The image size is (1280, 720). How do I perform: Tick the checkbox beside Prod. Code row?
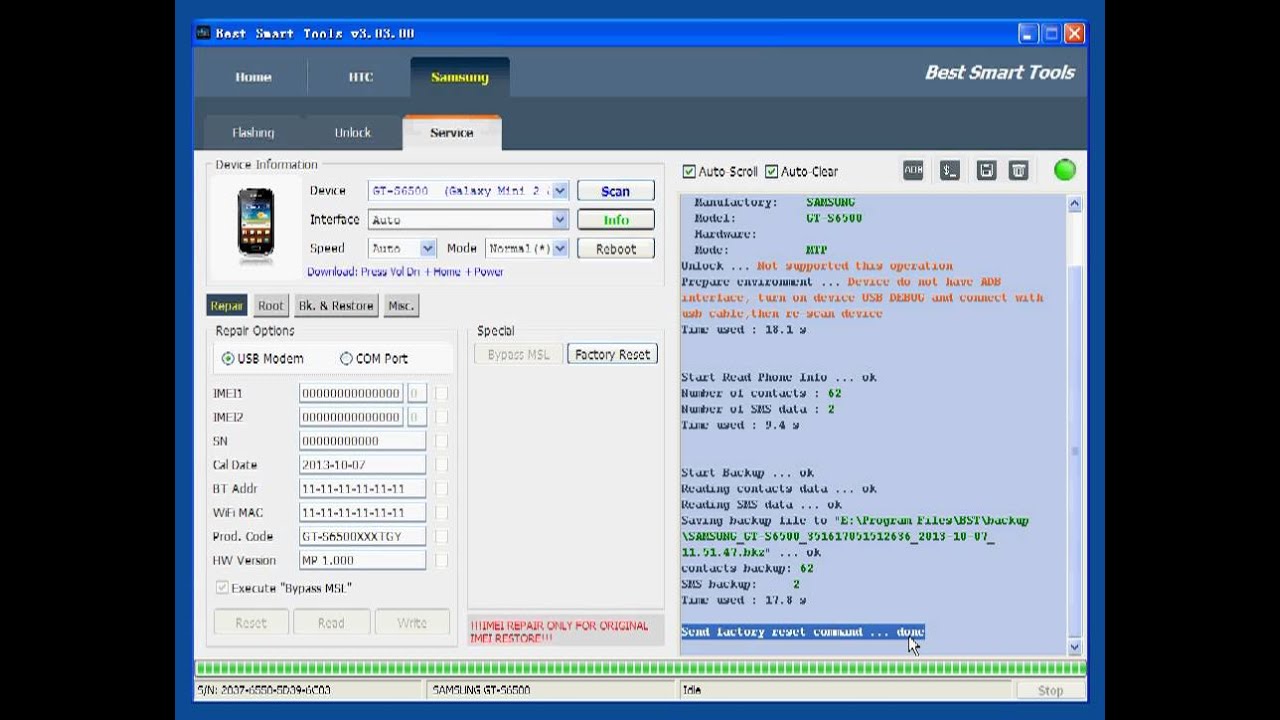(x=441, y=537)
